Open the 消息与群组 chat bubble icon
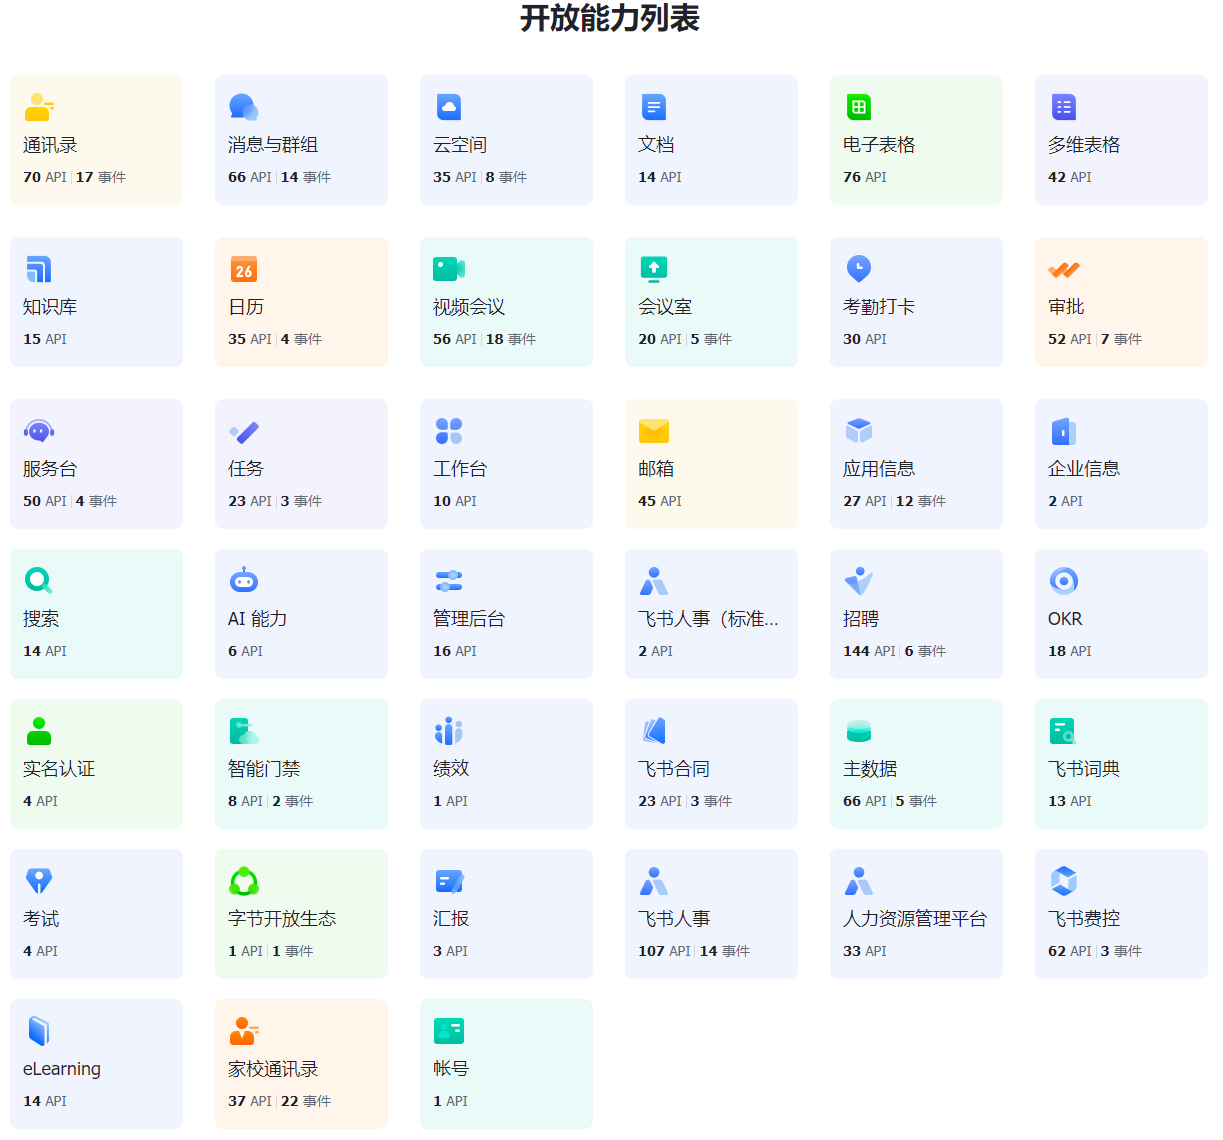Screen dimensions: 1223x1140 coord(243,107)
